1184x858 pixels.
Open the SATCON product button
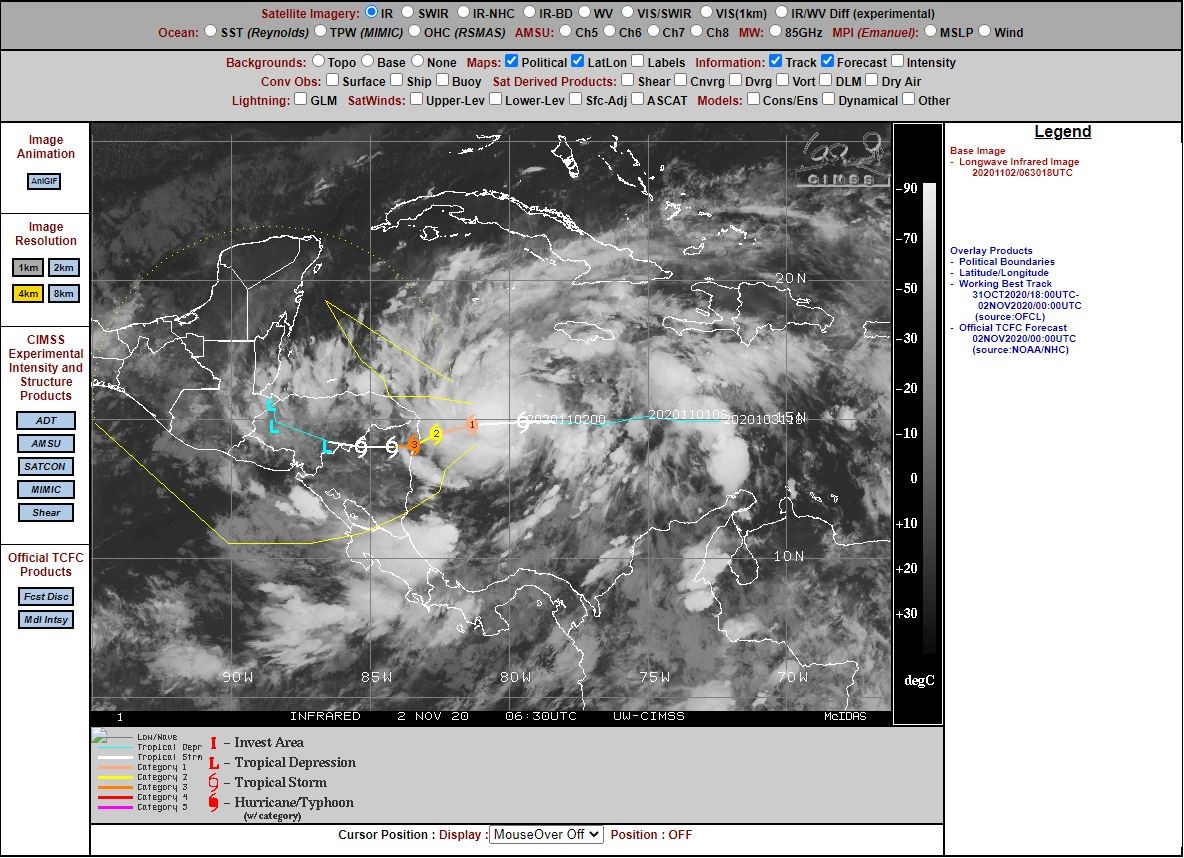pyautogui.click(x=45, y=467)
